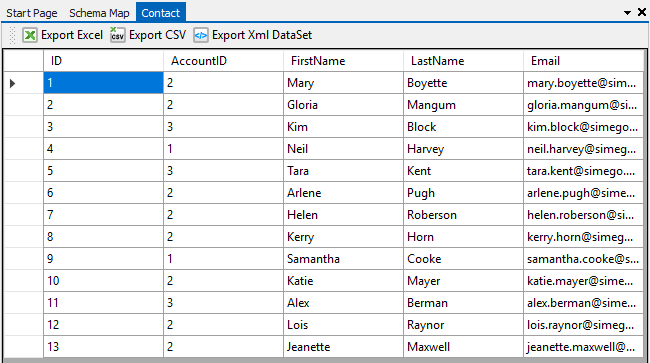Click the Export Xml DataSet icon
This screenshot has width=650, height=363.
pos(201,35)
